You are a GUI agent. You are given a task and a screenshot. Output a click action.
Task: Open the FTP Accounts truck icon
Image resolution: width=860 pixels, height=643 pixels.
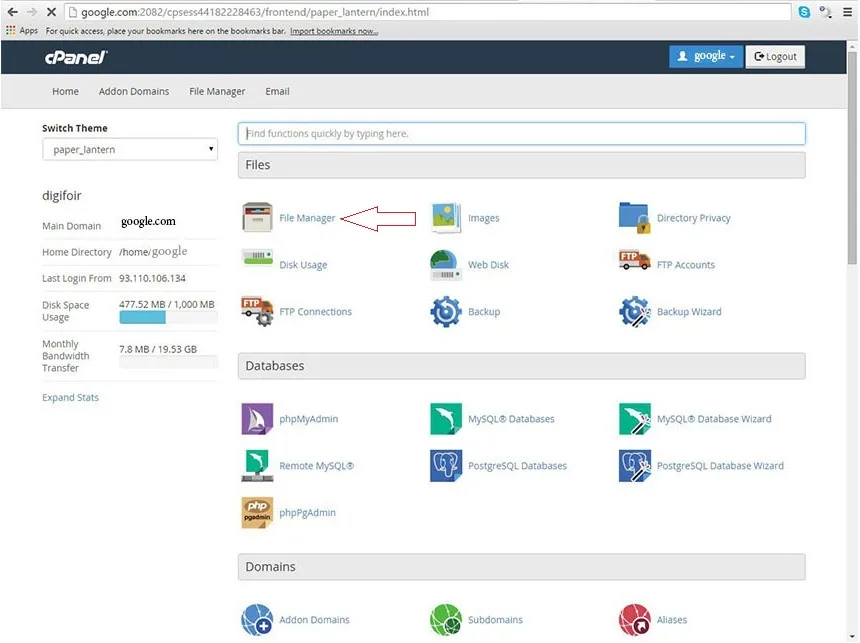coord(635,261)
